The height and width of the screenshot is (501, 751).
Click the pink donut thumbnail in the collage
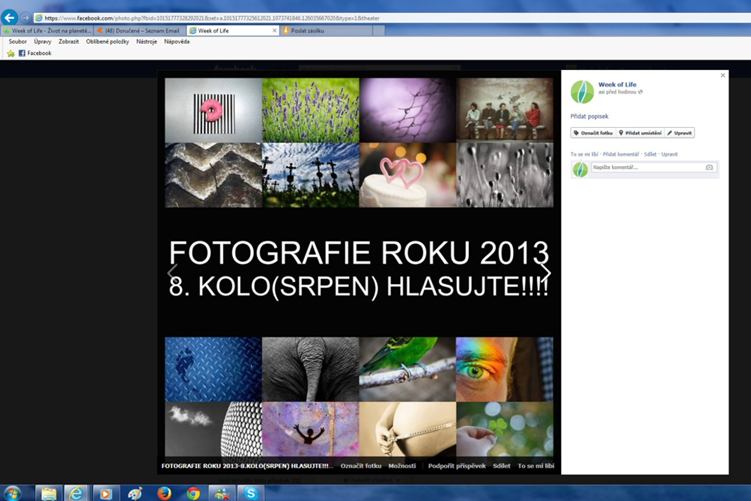[x=213, y=110]
